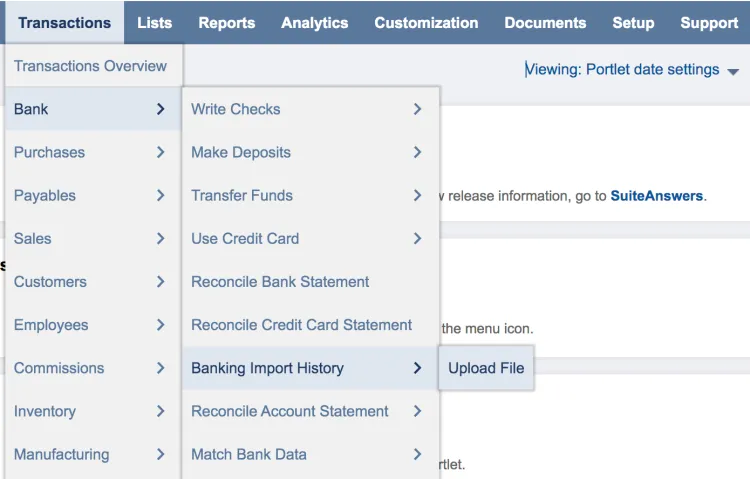Open the Documents menu tab

(545, 22)
